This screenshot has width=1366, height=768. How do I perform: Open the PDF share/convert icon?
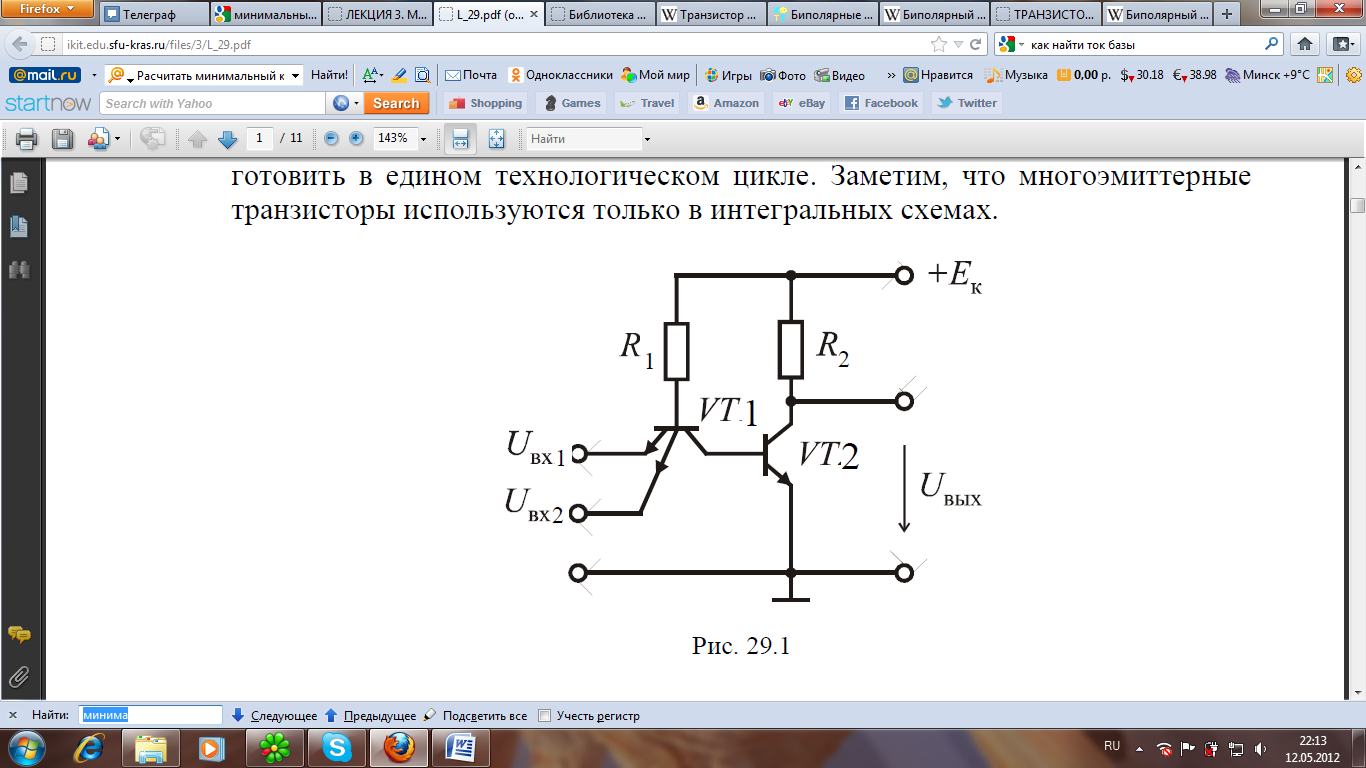pyautogui.click(x=102, y=139)
